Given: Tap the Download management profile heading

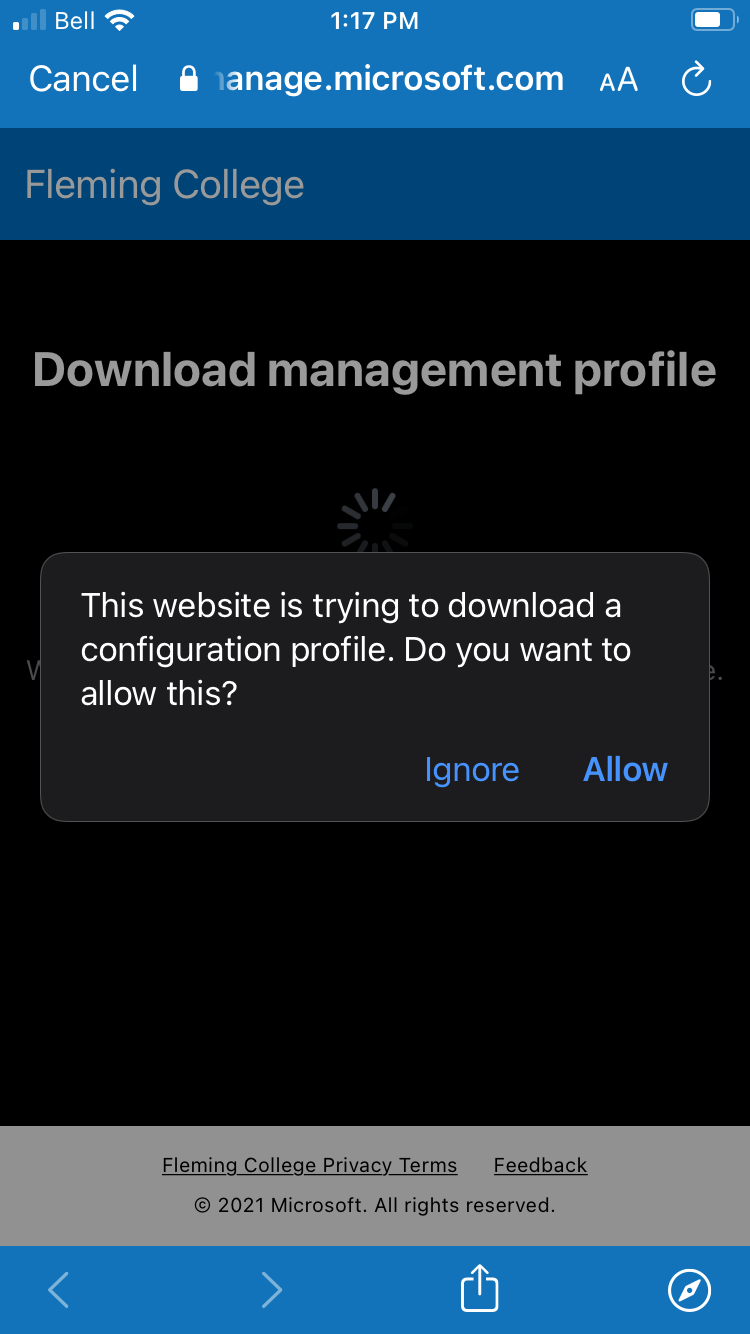Looking at the screenshot, I should click(375, 370).
